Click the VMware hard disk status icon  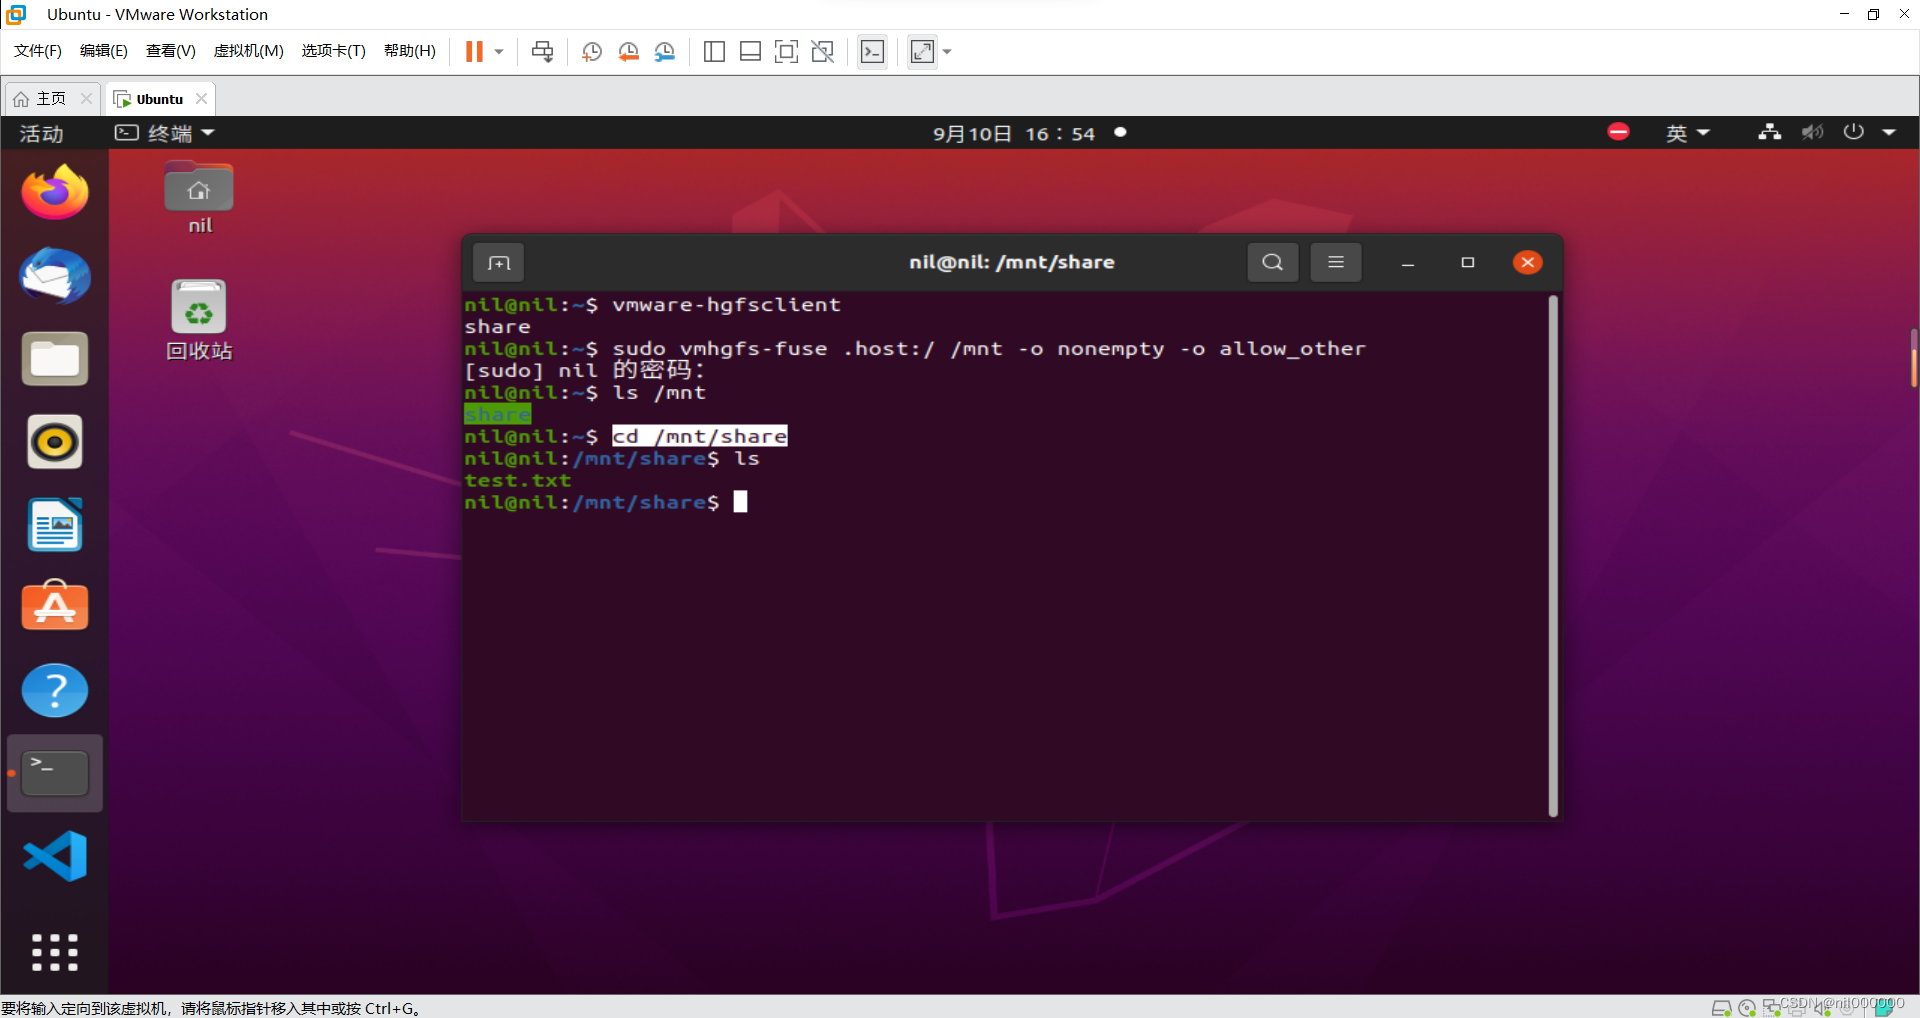pos(1721,1007)
